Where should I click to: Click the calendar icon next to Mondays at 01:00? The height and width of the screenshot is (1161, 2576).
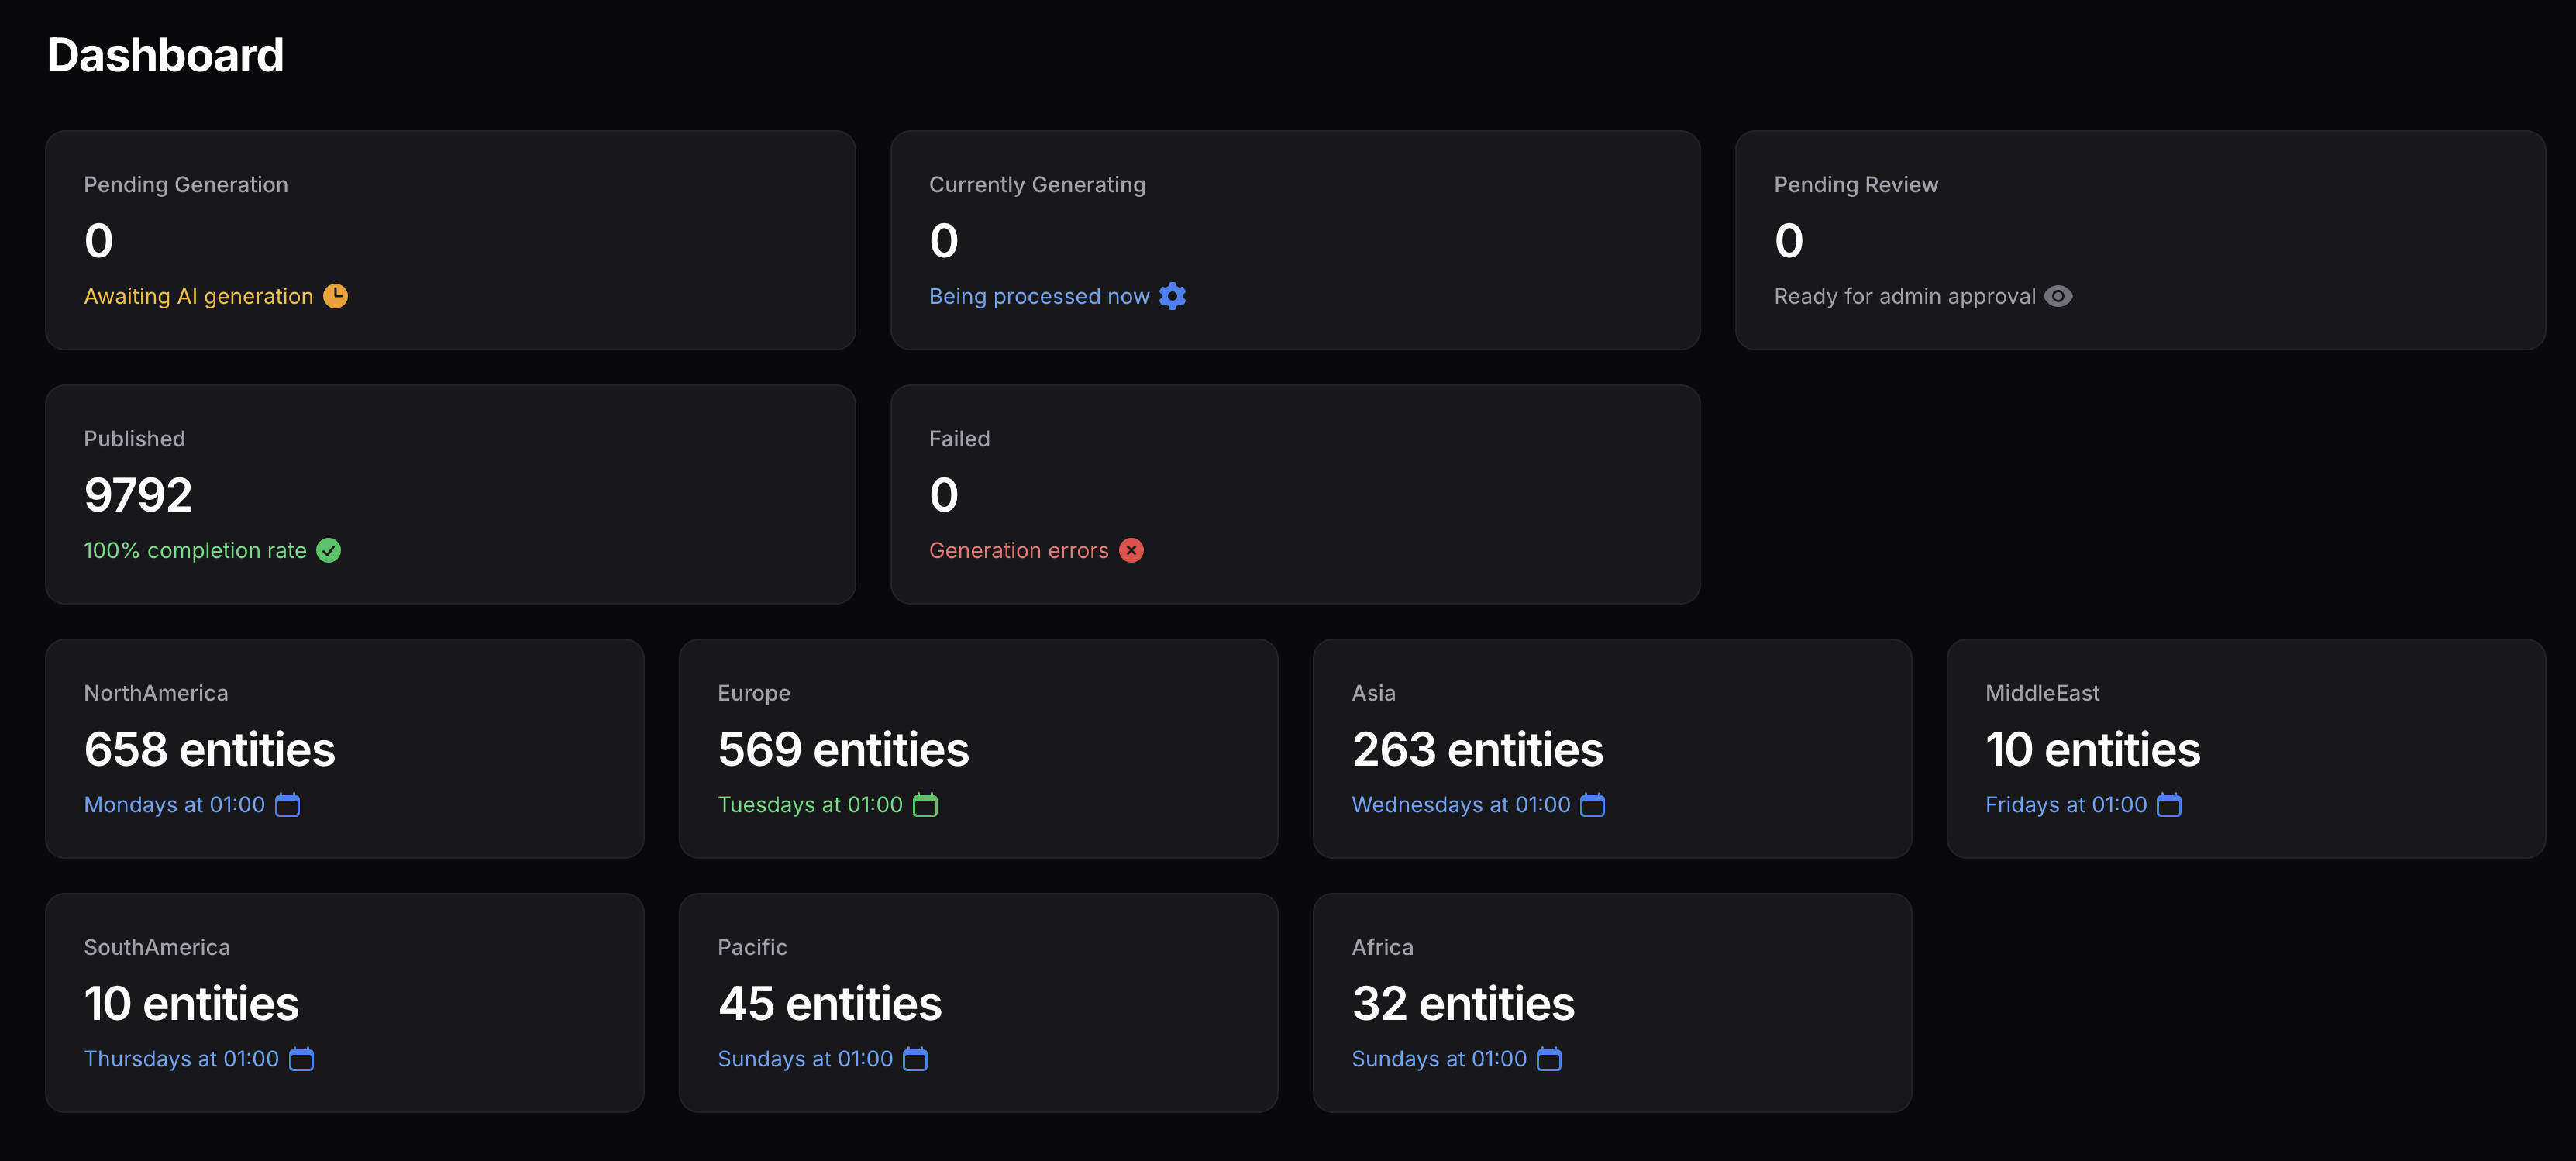(288, 804)
